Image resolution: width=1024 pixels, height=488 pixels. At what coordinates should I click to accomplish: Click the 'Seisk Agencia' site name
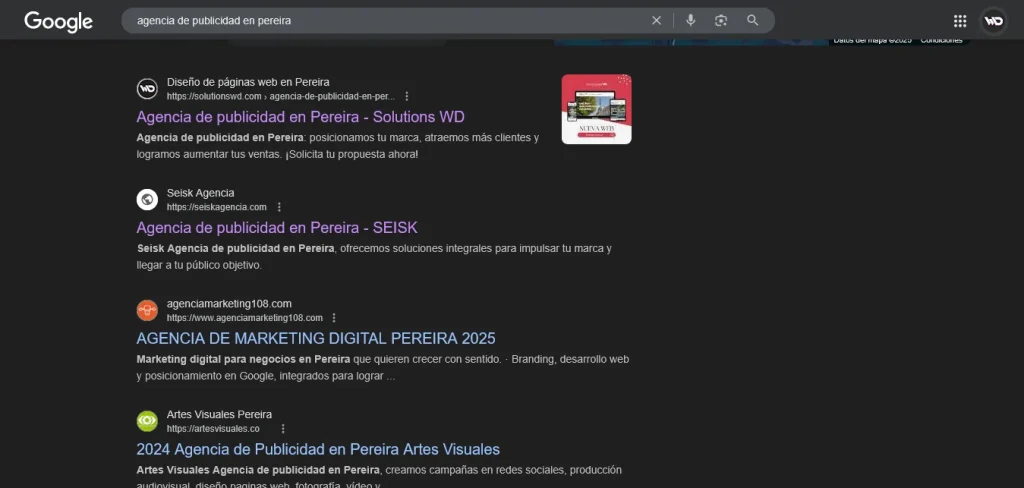click(x=200, y=193)
